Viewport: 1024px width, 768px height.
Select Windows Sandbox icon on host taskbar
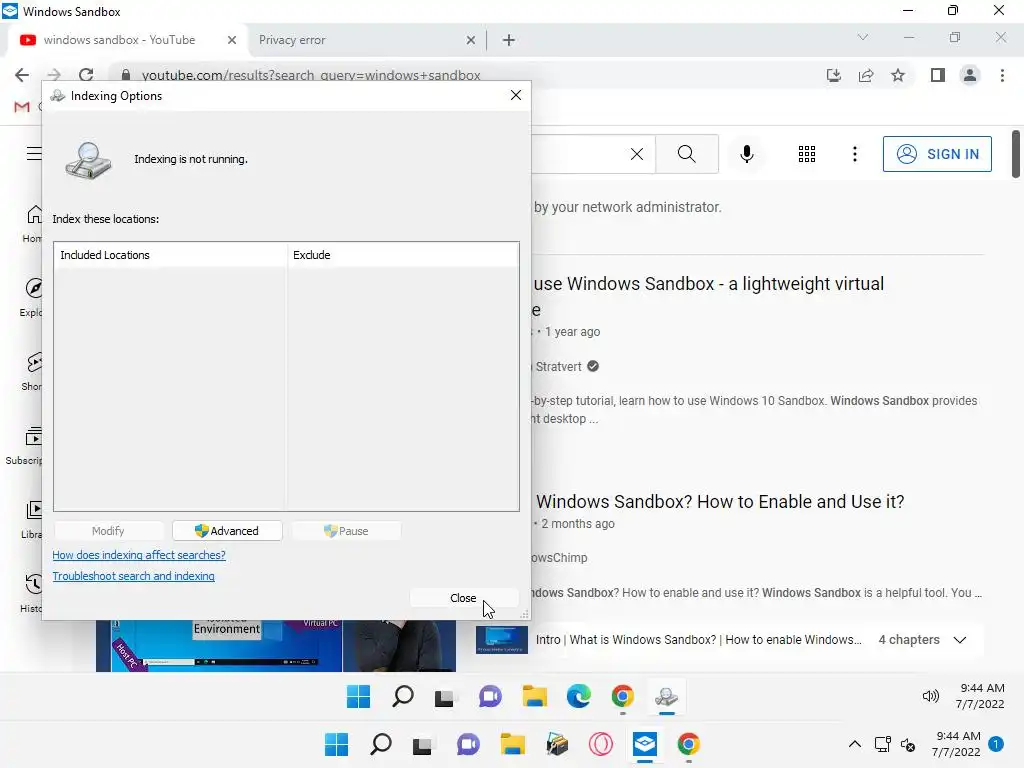[x=645, y=744]
